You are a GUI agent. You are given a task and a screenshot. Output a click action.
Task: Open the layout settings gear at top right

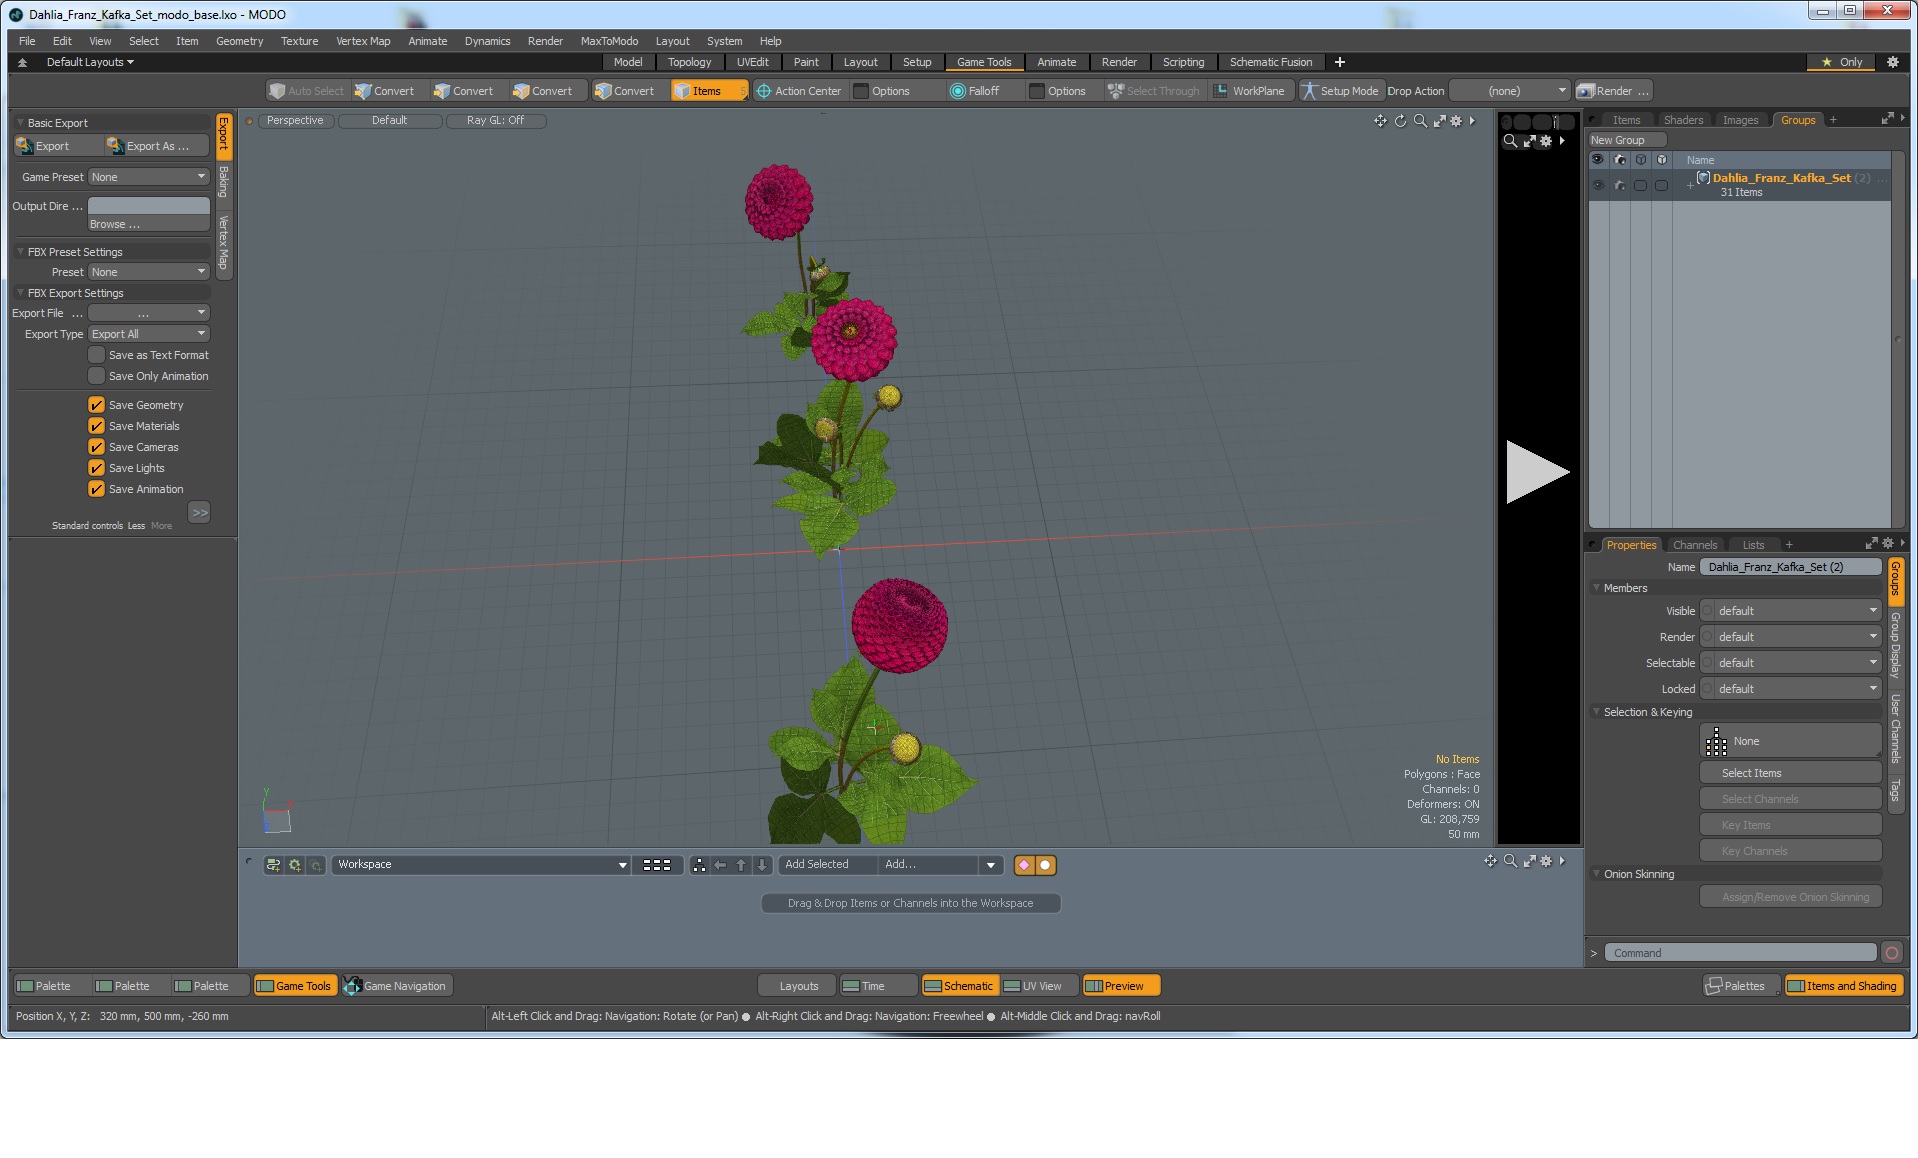[1892, 62]
